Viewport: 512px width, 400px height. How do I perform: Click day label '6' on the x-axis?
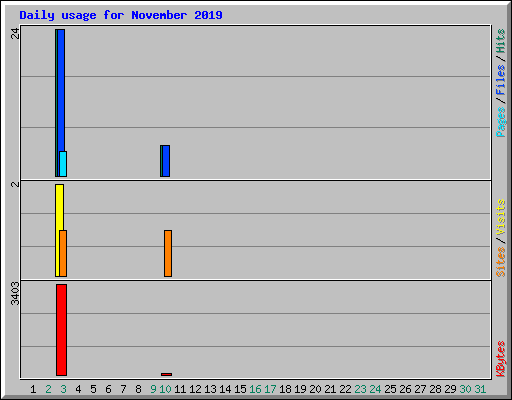108,389
